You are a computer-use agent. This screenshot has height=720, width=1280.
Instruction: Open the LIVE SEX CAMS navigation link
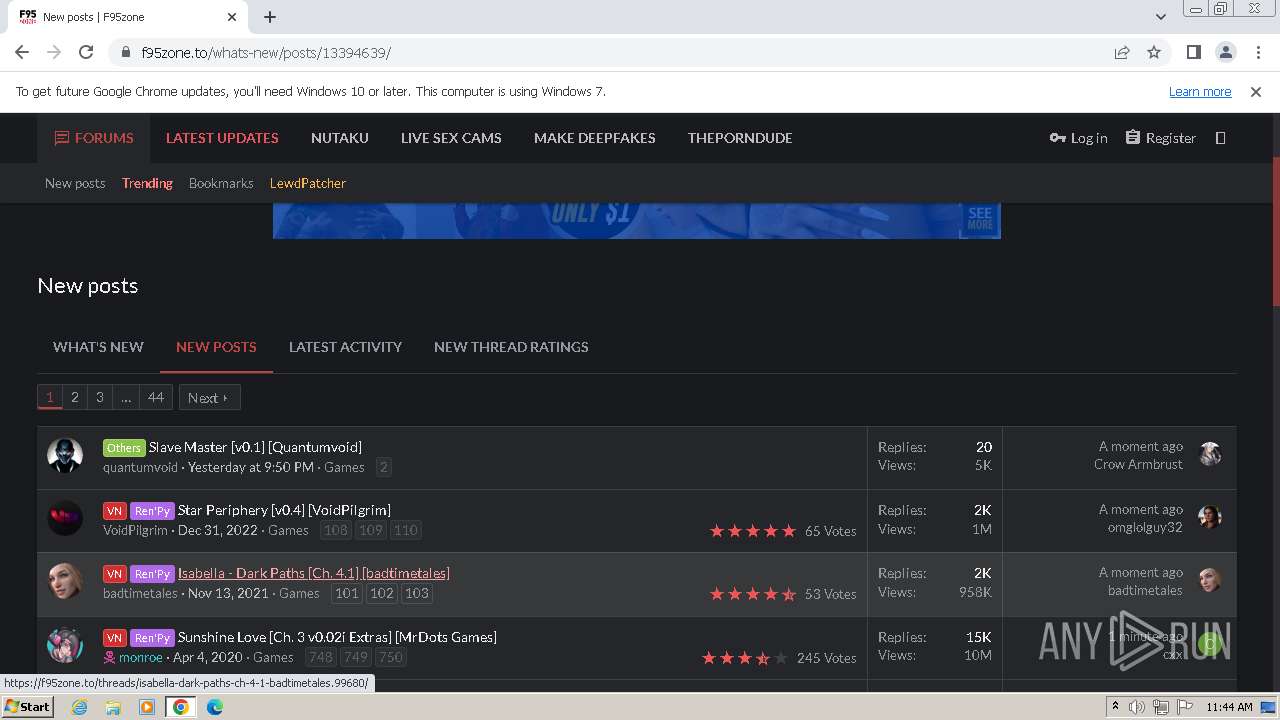click(451, 138)
